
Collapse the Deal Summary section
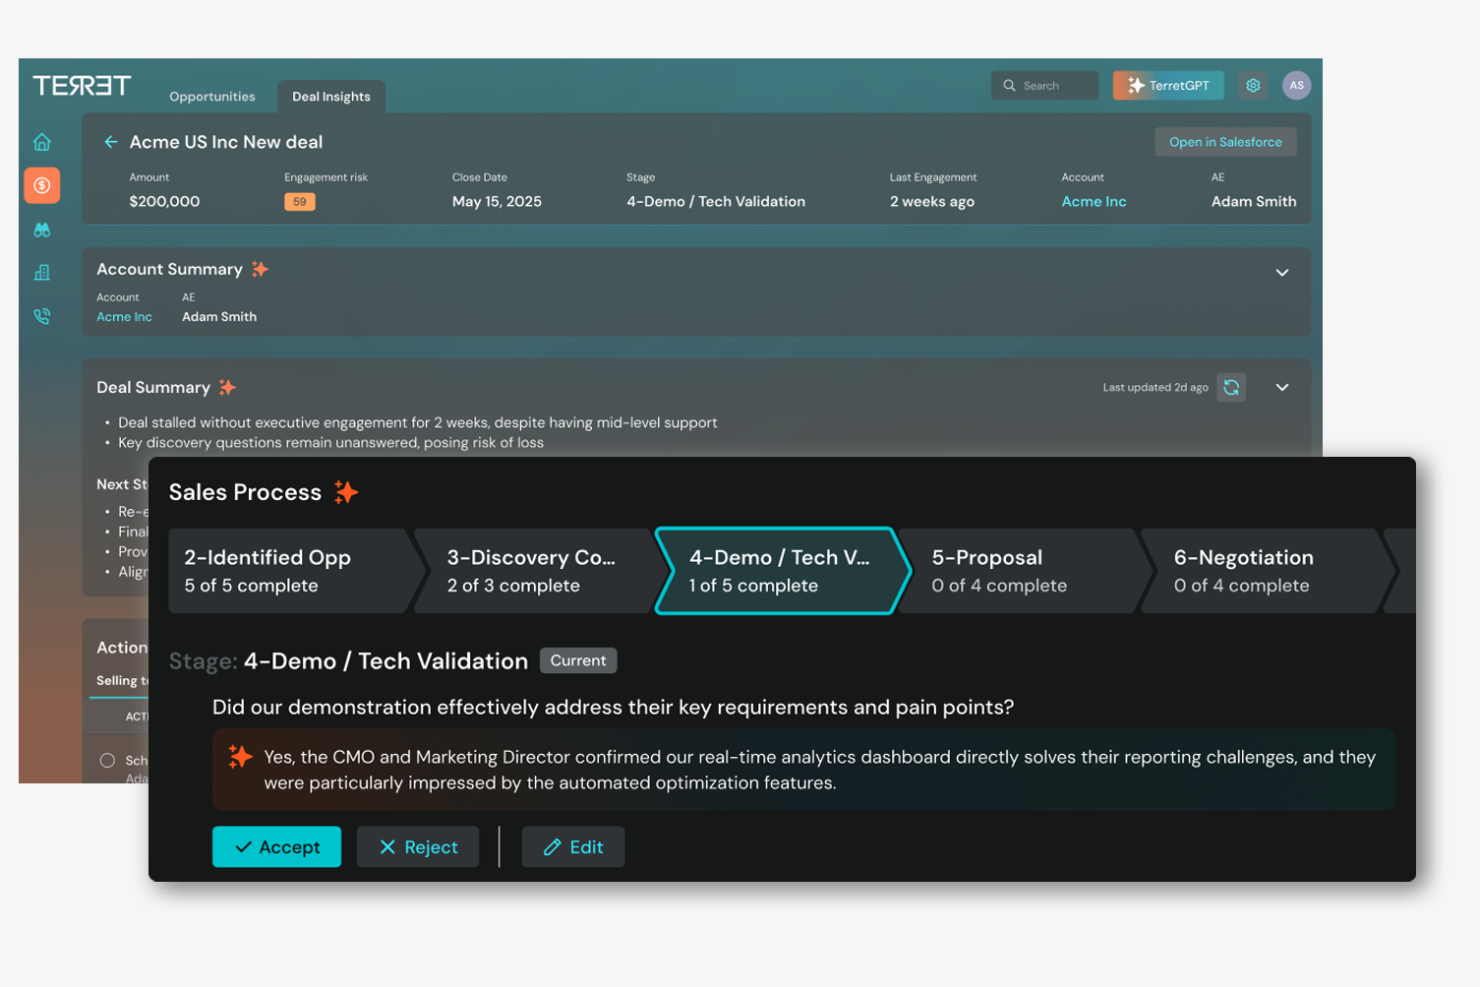tap(1282, 387)
